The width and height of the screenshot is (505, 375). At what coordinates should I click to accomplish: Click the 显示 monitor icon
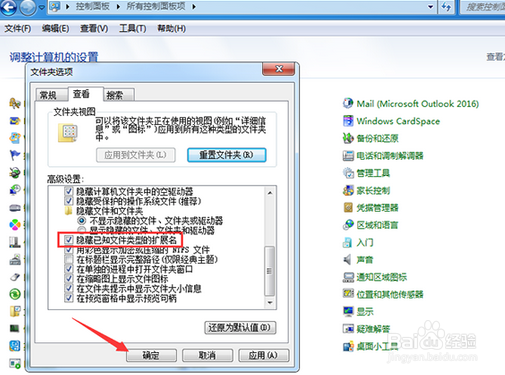pyautogui.click(x=348, y=312)
